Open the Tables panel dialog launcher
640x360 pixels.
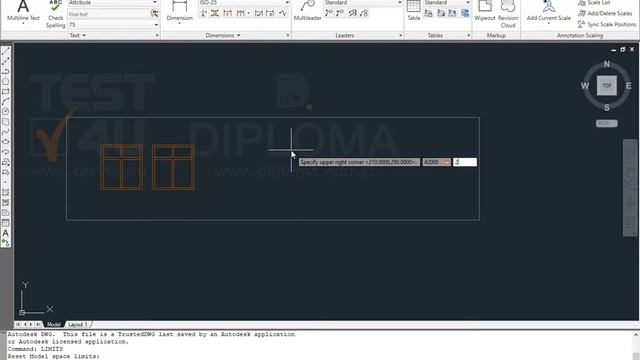469,36
